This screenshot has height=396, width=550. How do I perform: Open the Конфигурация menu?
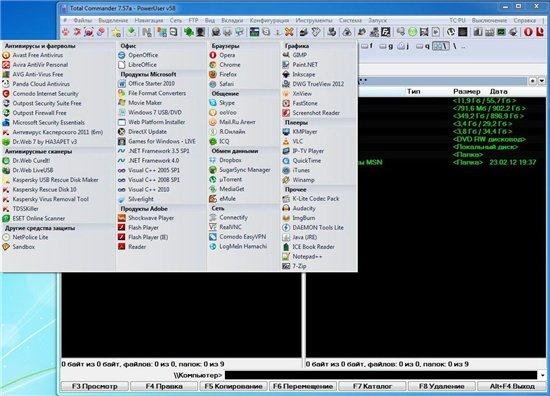269,21
